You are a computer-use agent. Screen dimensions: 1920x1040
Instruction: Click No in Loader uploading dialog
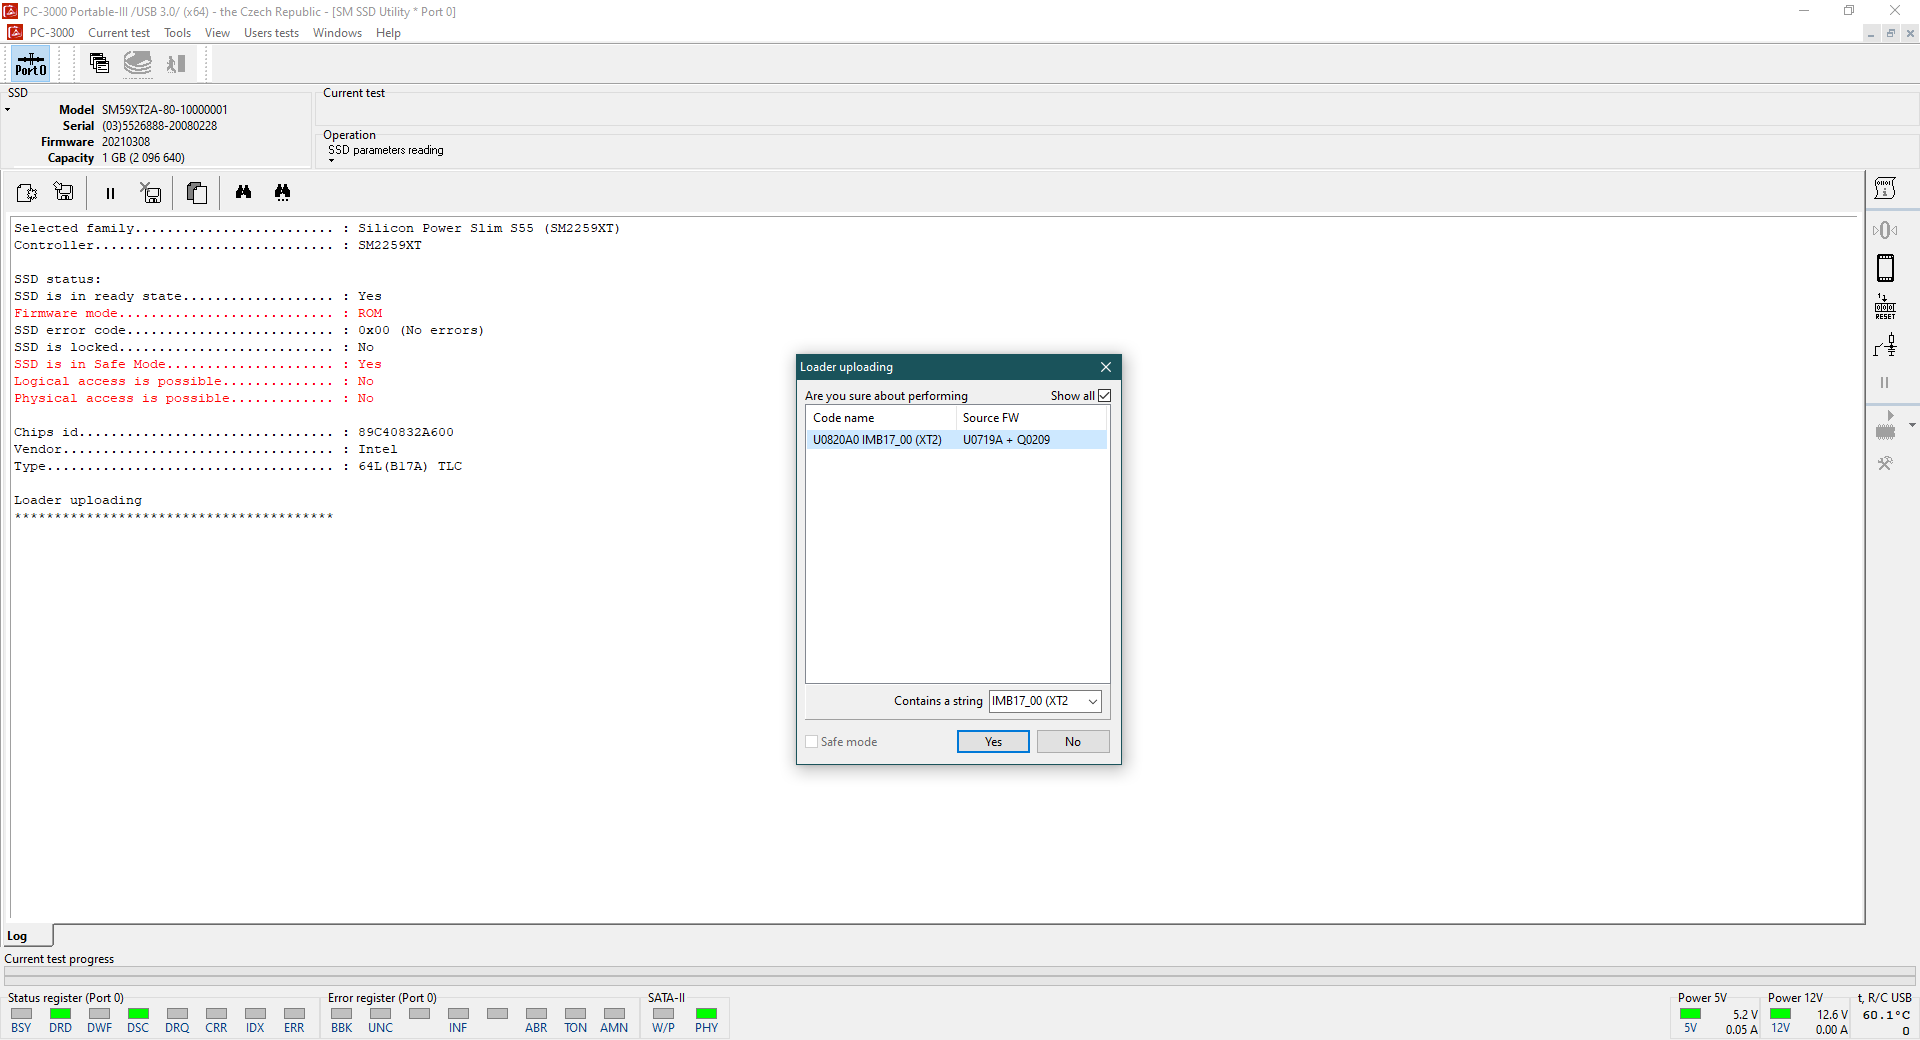coord(1072,742)
